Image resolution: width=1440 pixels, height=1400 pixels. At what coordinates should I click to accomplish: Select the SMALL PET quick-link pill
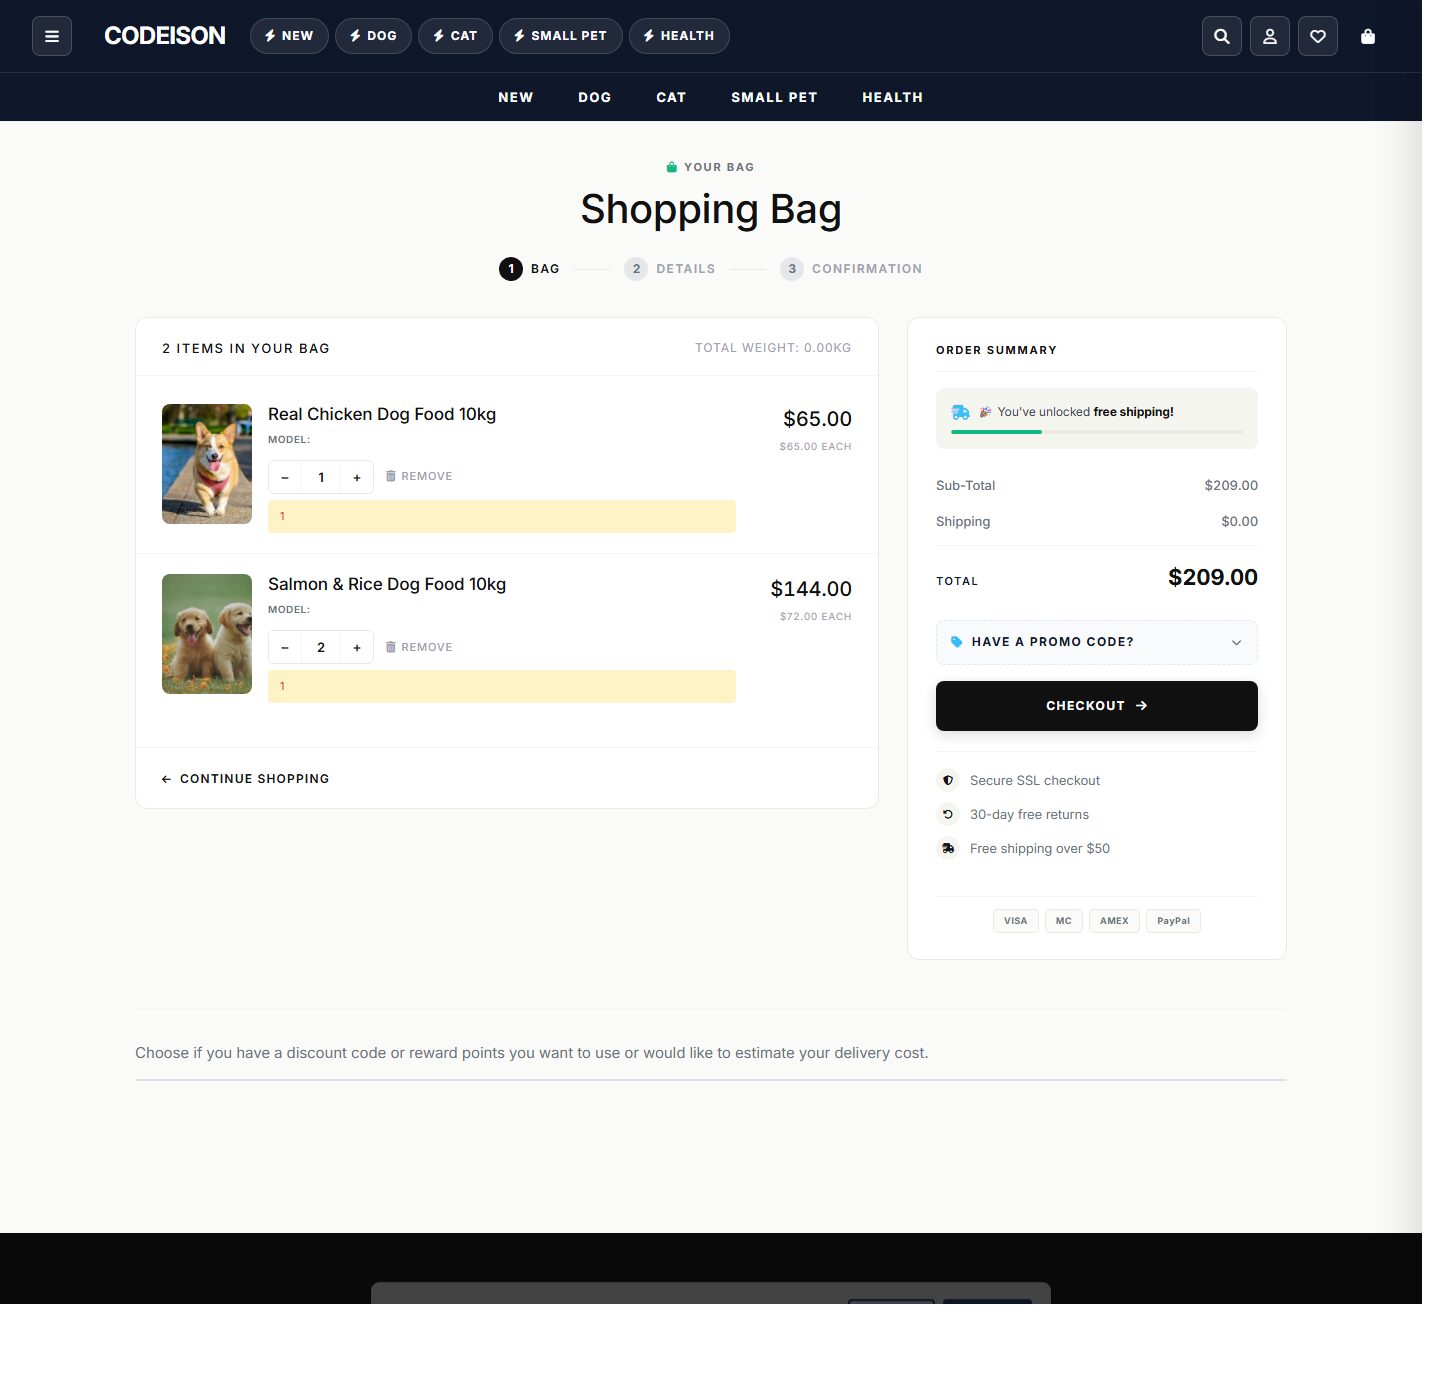point(560,36)
